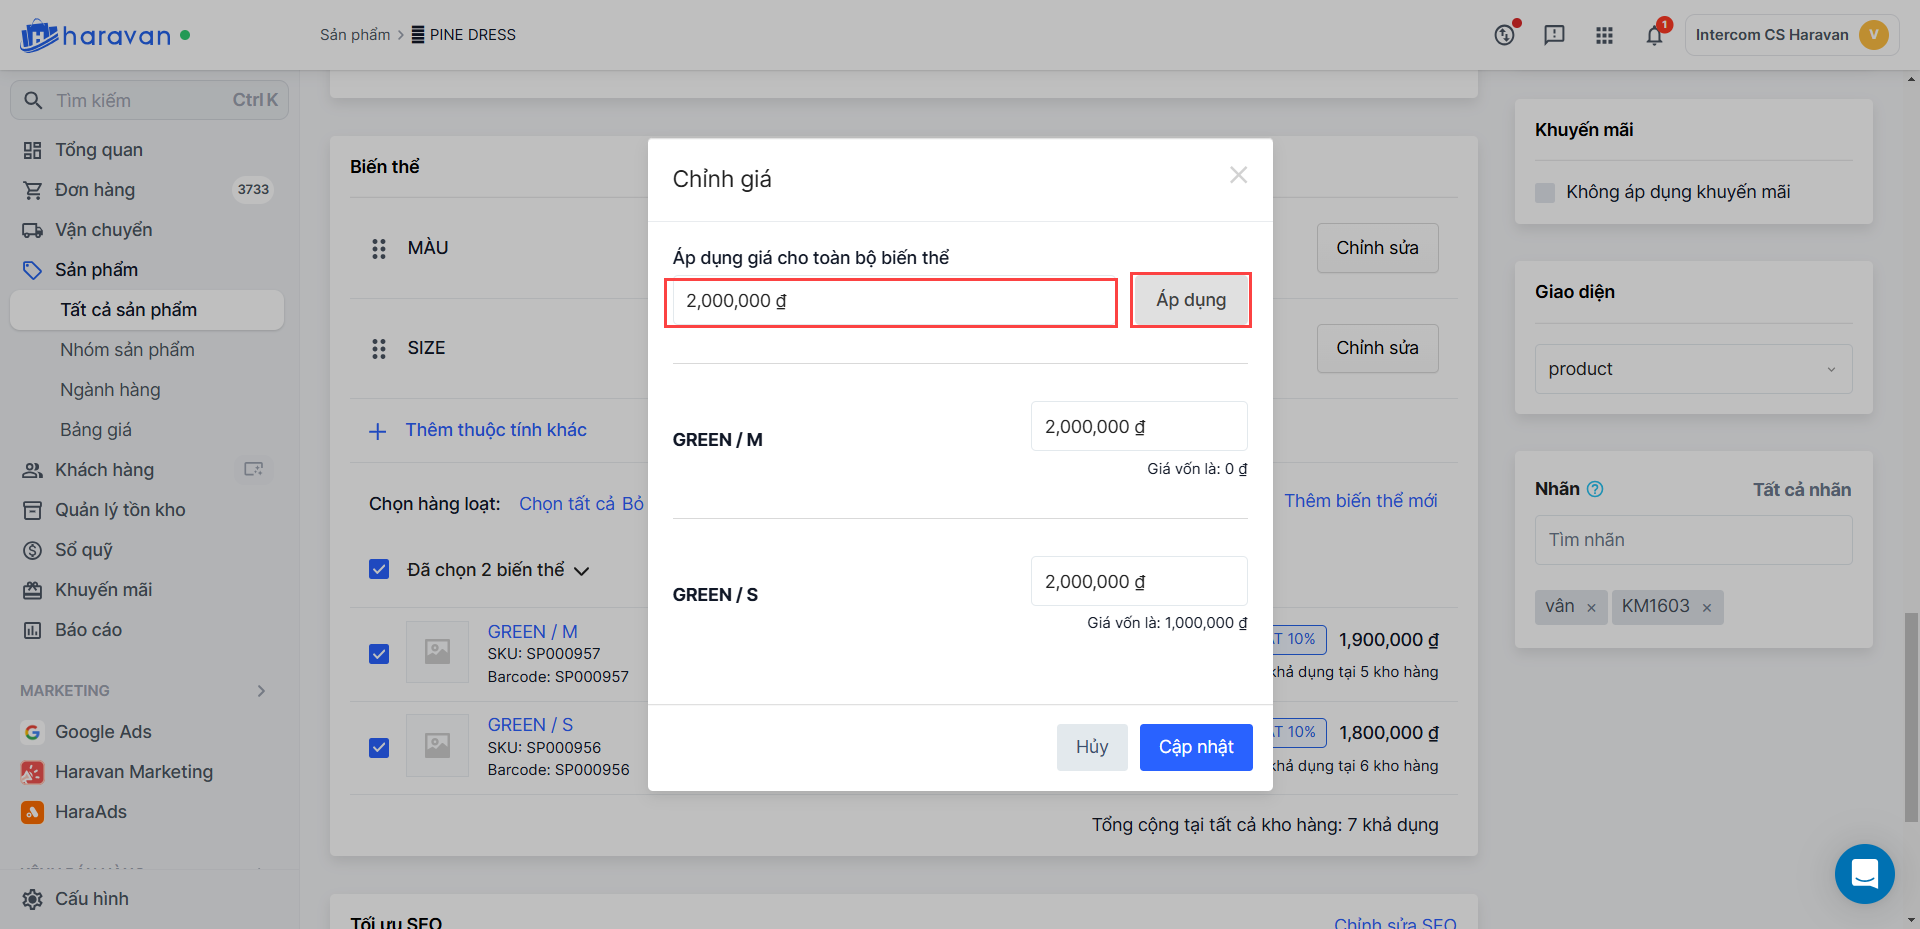The width and height of the screenshot is (1920, 929).
Task: Open Cấu hình settings gear
Action: tap(32, 899)
